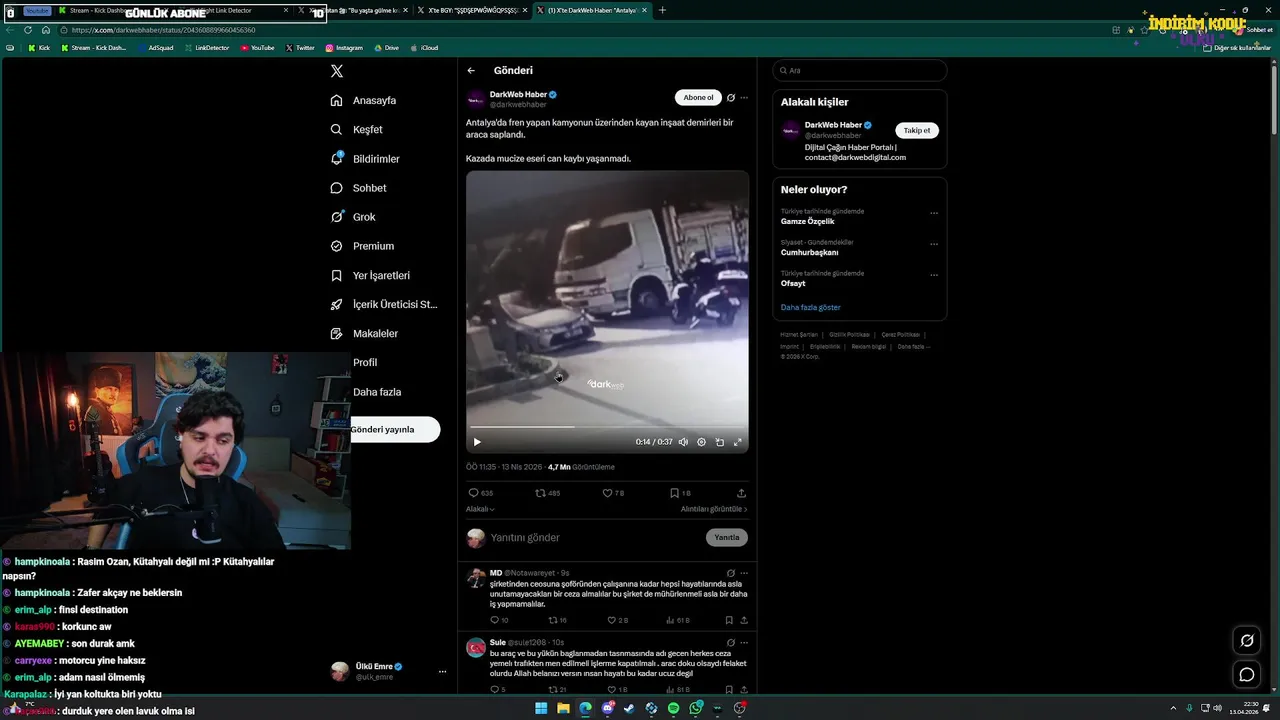Open the X logo home link
Screen dimensions: 1280x720
click(x=337, y=71)
